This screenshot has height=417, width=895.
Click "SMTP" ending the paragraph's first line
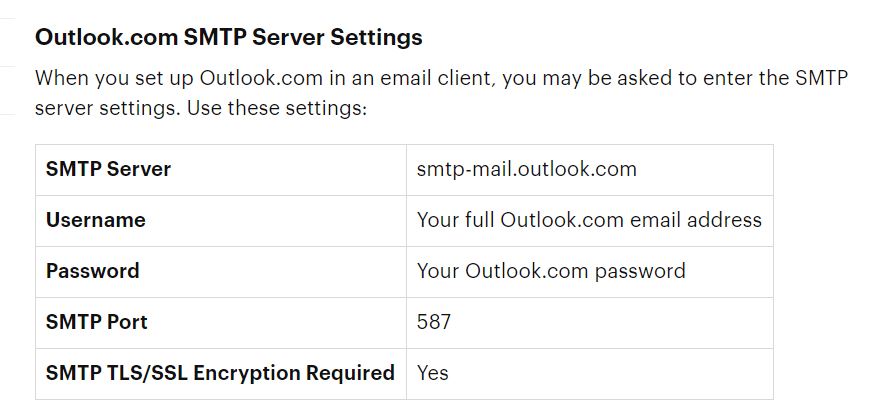[819, 78]
